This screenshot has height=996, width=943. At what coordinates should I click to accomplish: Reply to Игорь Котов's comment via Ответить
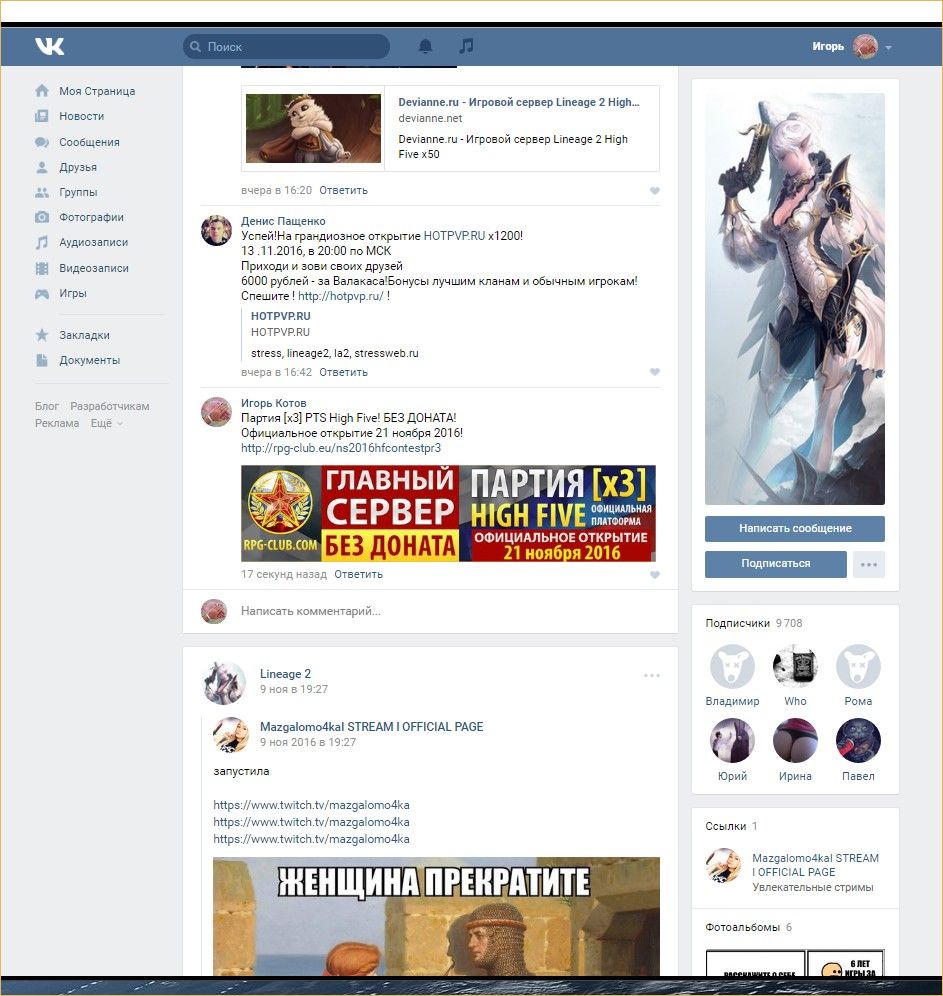(358, 574)
